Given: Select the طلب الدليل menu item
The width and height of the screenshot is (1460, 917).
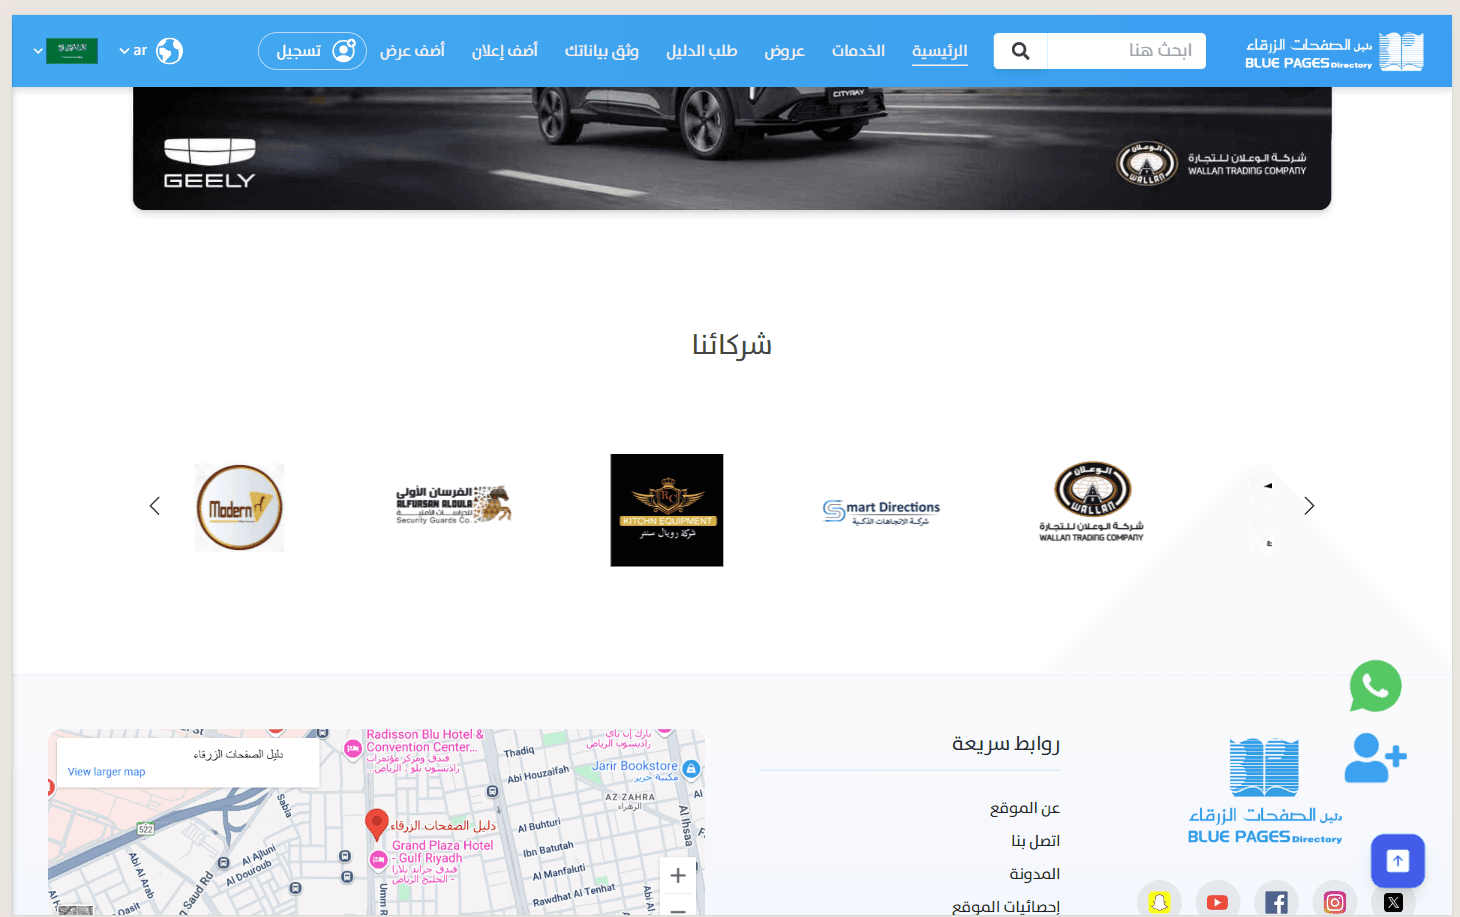Looking at the screenshot, I should tap(702, 50).
